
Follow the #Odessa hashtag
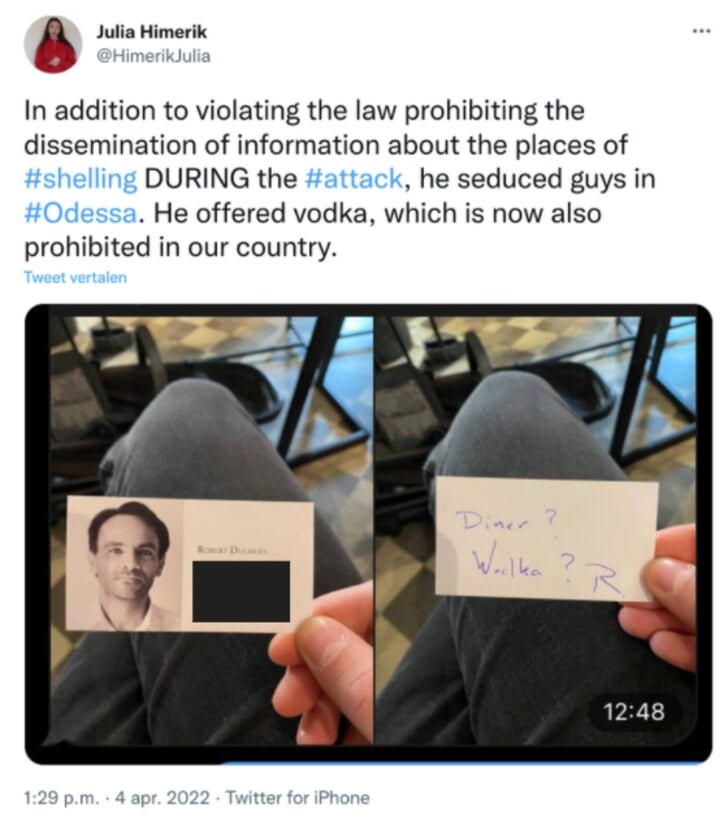click(81, 213)
